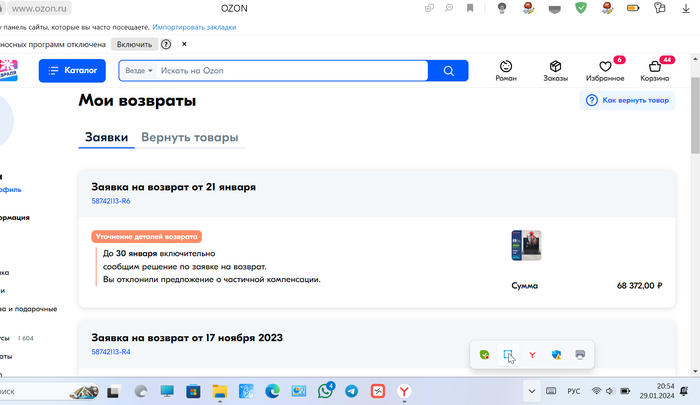
Task: Collapse the hidden tray icons chevron
Action: [x=532, y=391]
